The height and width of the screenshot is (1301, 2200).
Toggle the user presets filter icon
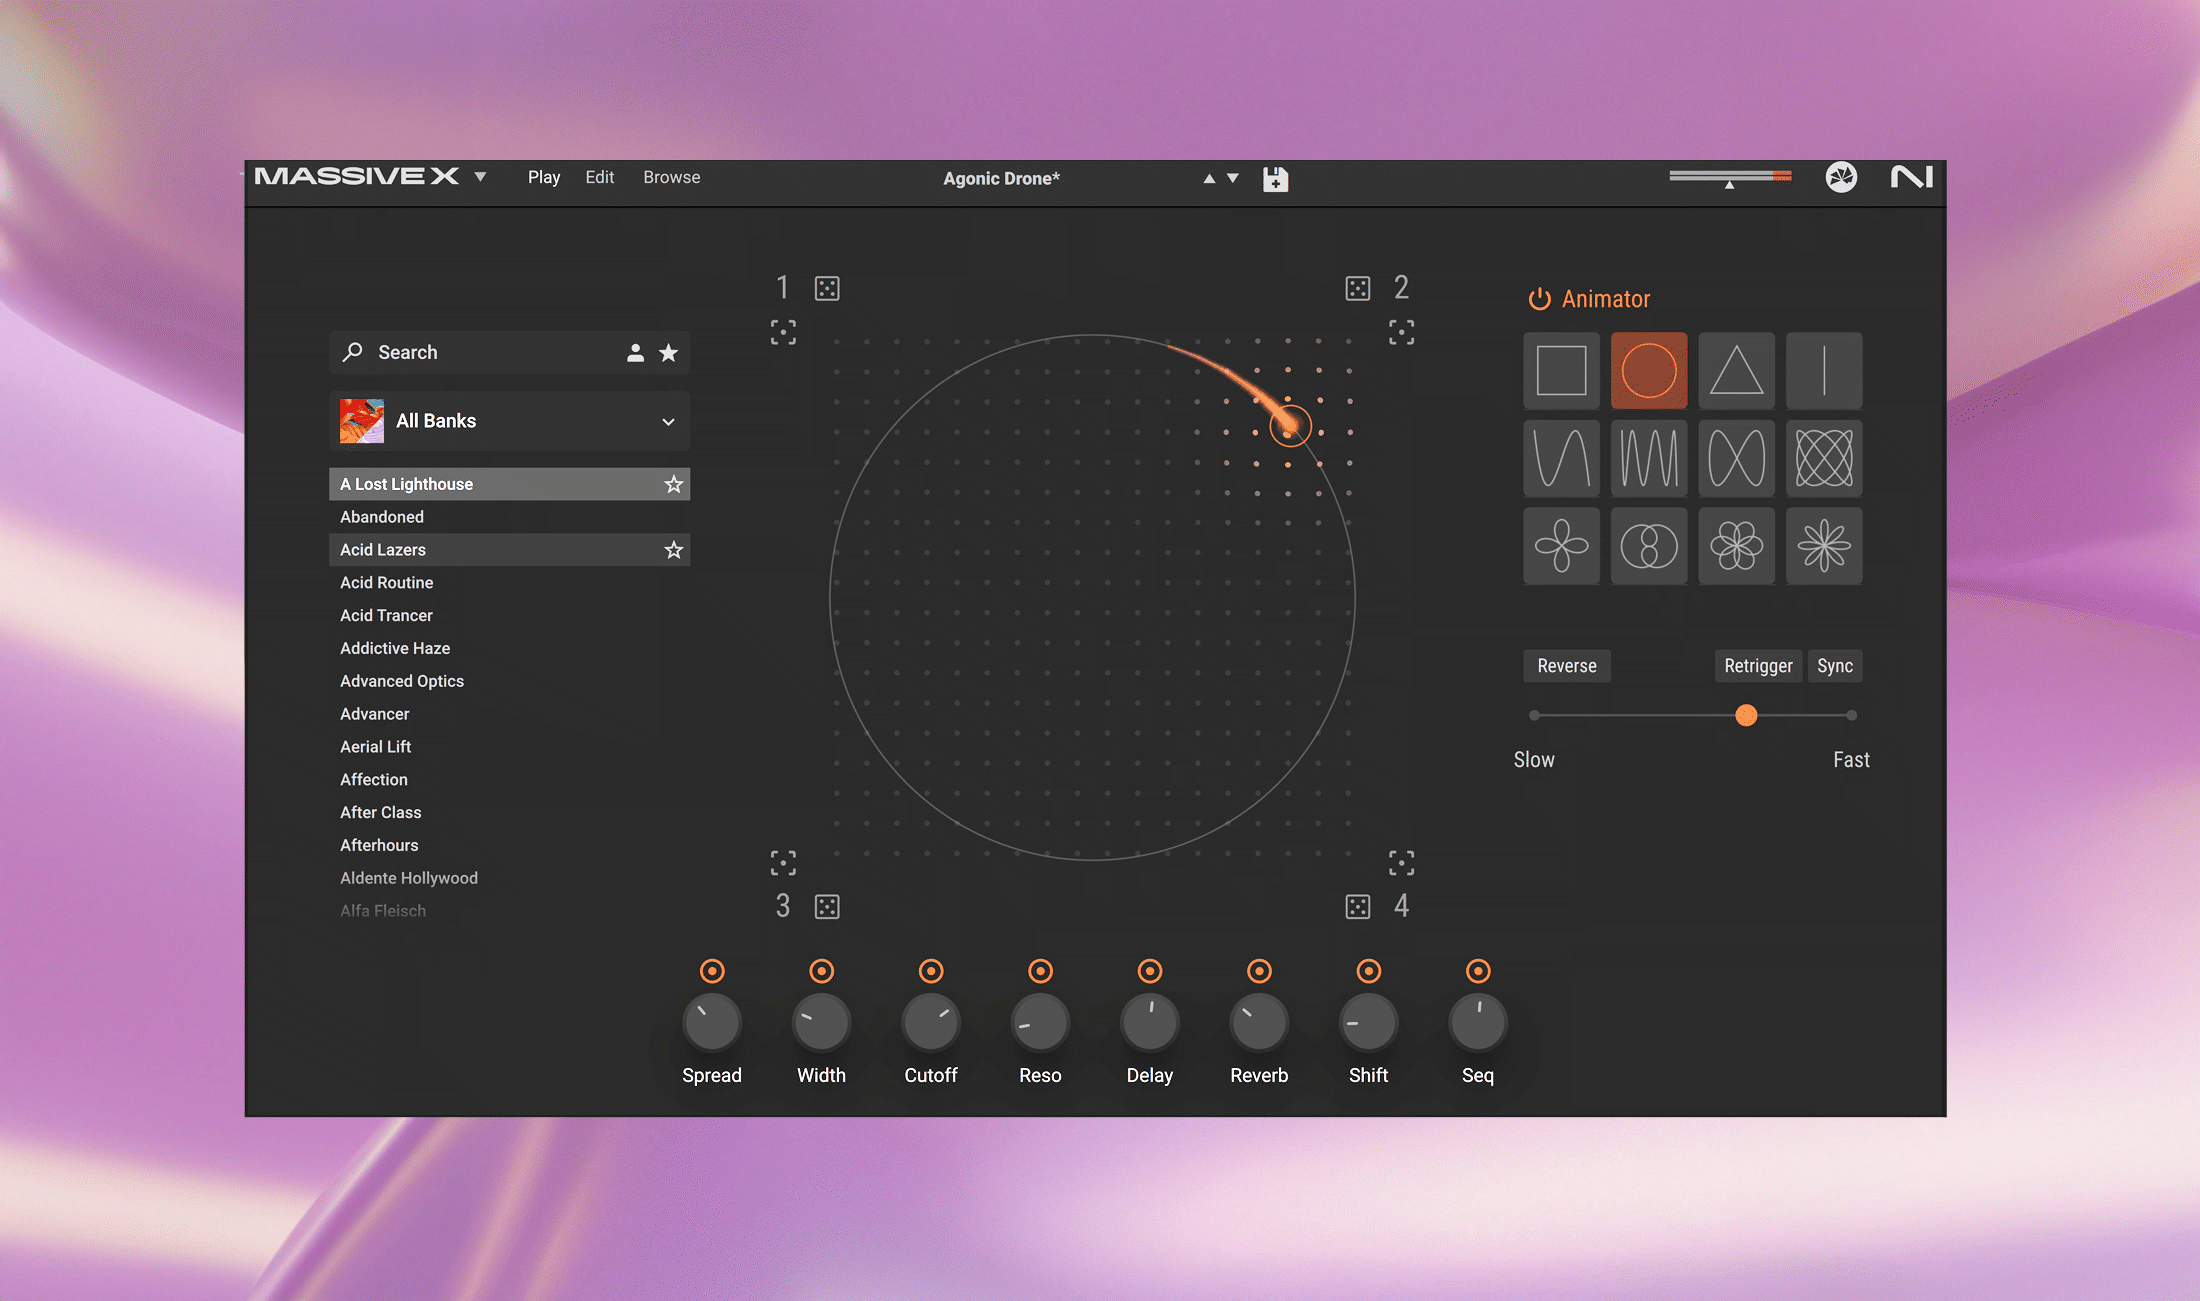(635, 353)
